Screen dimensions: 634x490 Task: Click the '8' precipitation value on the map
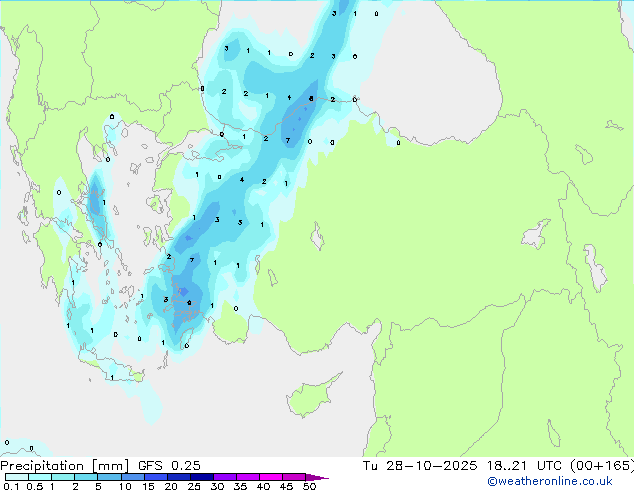(x=311, y=98)
